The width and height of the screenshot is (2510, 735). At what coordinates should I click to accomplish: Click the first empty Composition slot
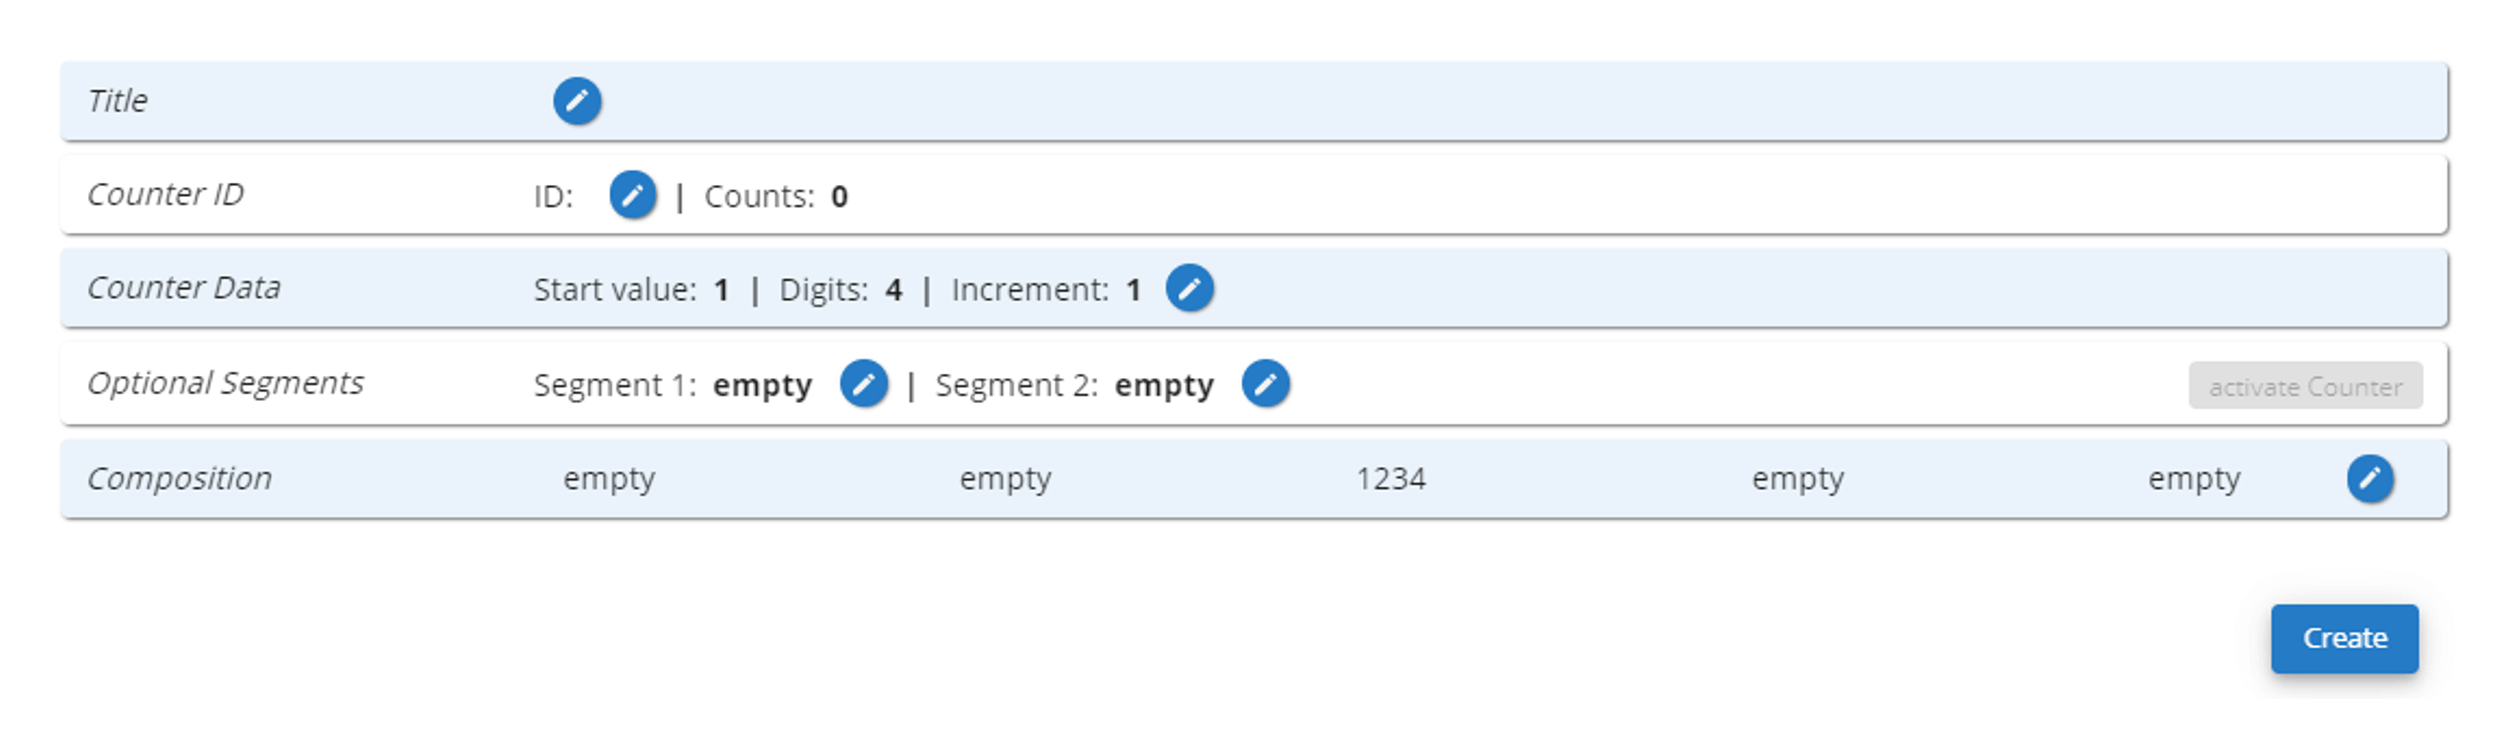click(x=609, y=479)
